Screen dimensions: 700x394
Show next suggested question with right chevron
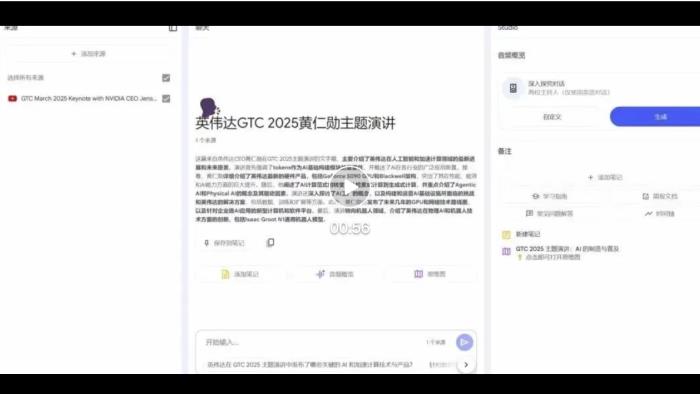(x=466, y=365)
